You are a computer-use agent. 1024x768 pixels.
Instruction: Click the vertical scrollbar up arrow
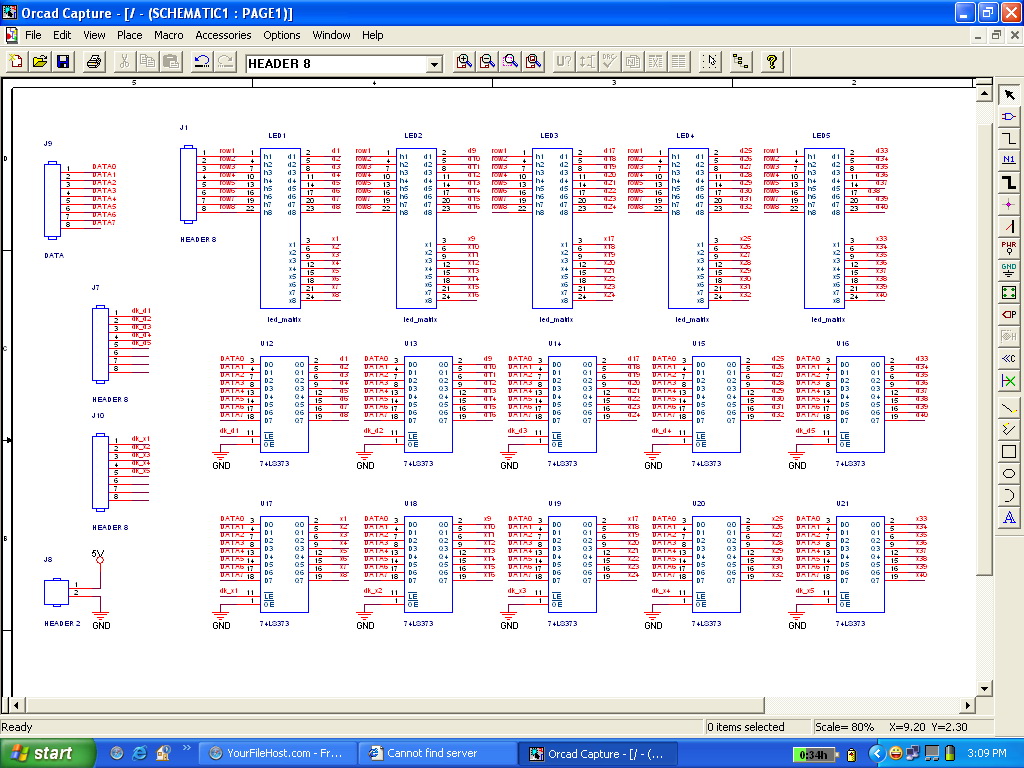tap(983, 94)
